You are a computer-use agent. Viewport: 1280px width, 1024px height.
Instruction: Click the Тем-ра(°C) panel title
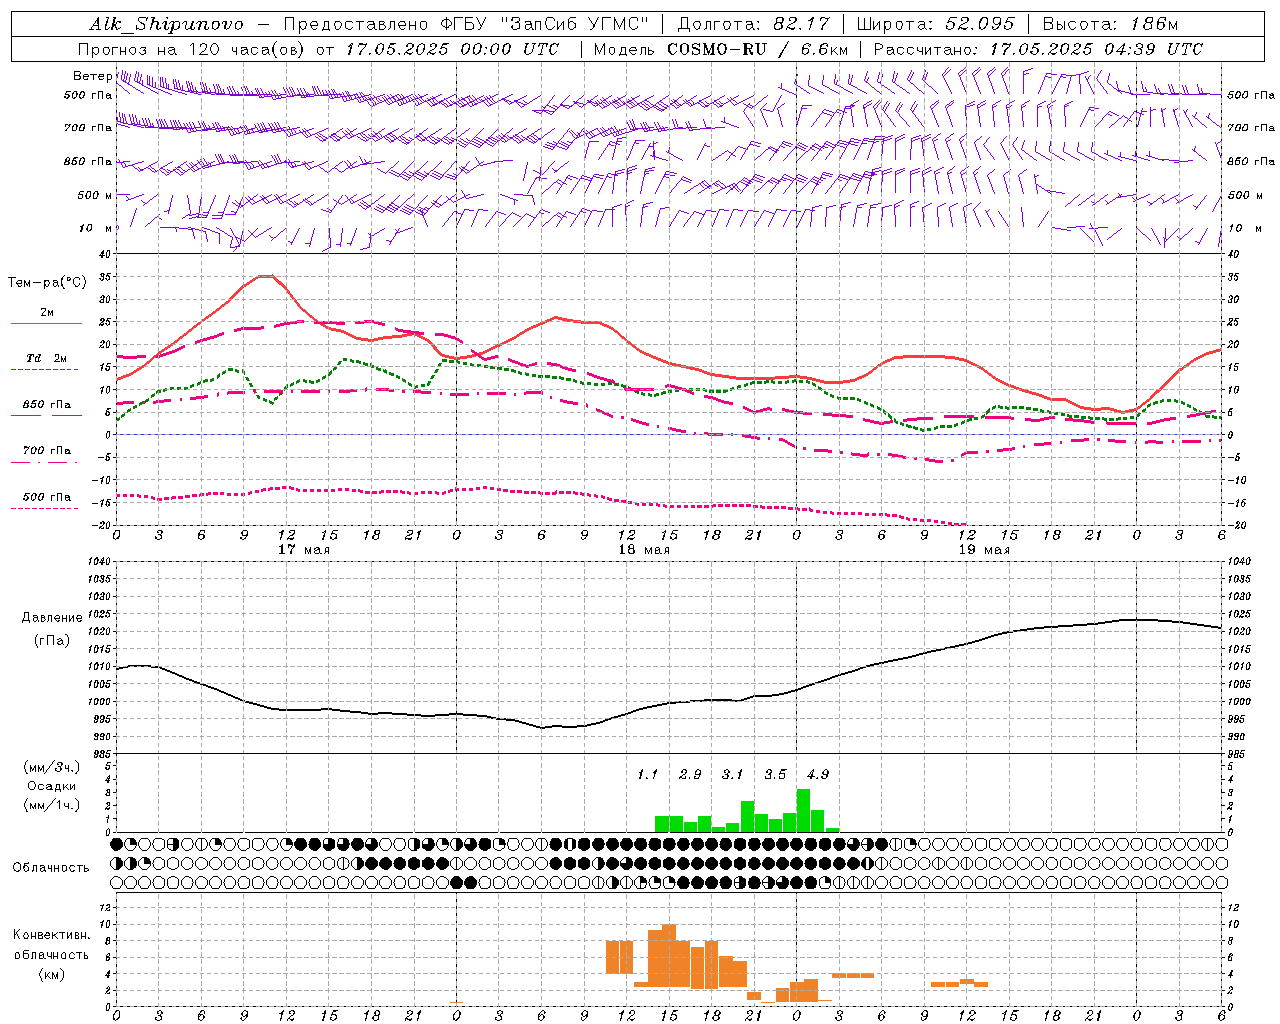(x=47, y=282)
